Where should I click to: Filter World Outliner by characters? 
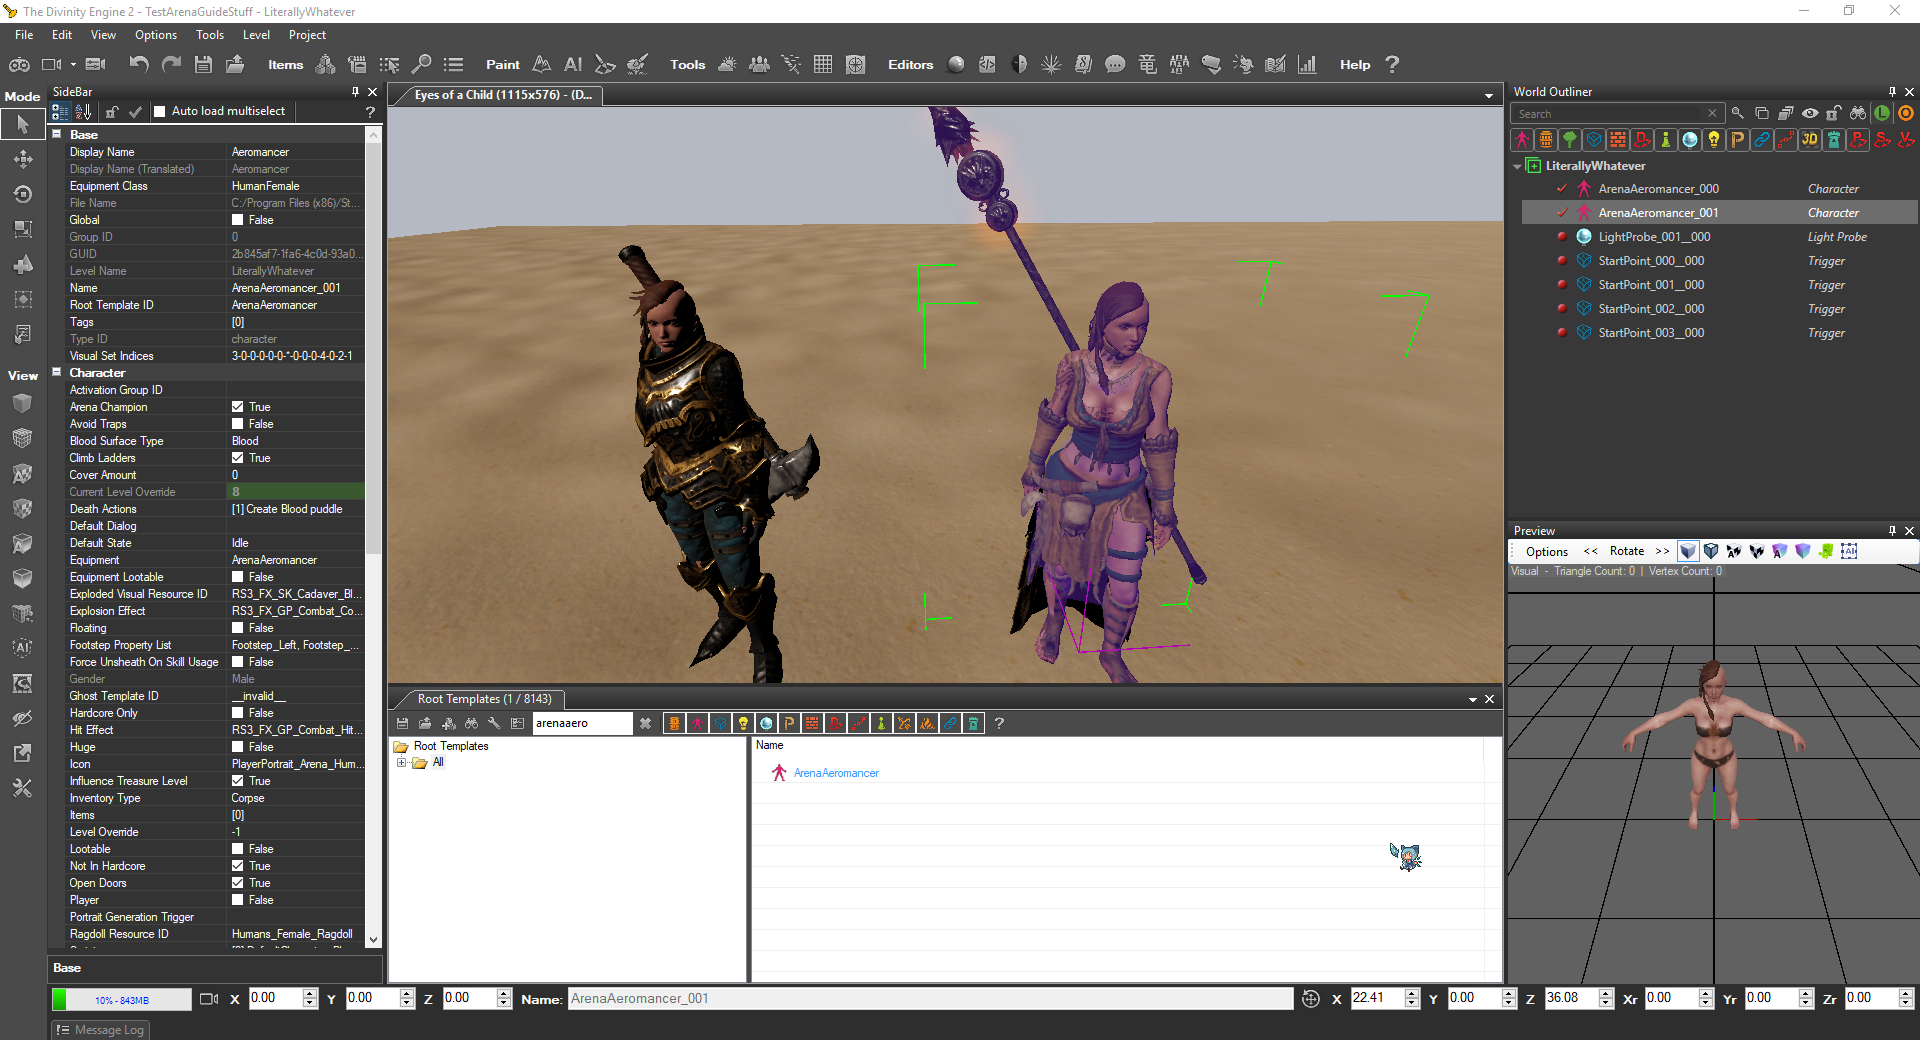1522,140
